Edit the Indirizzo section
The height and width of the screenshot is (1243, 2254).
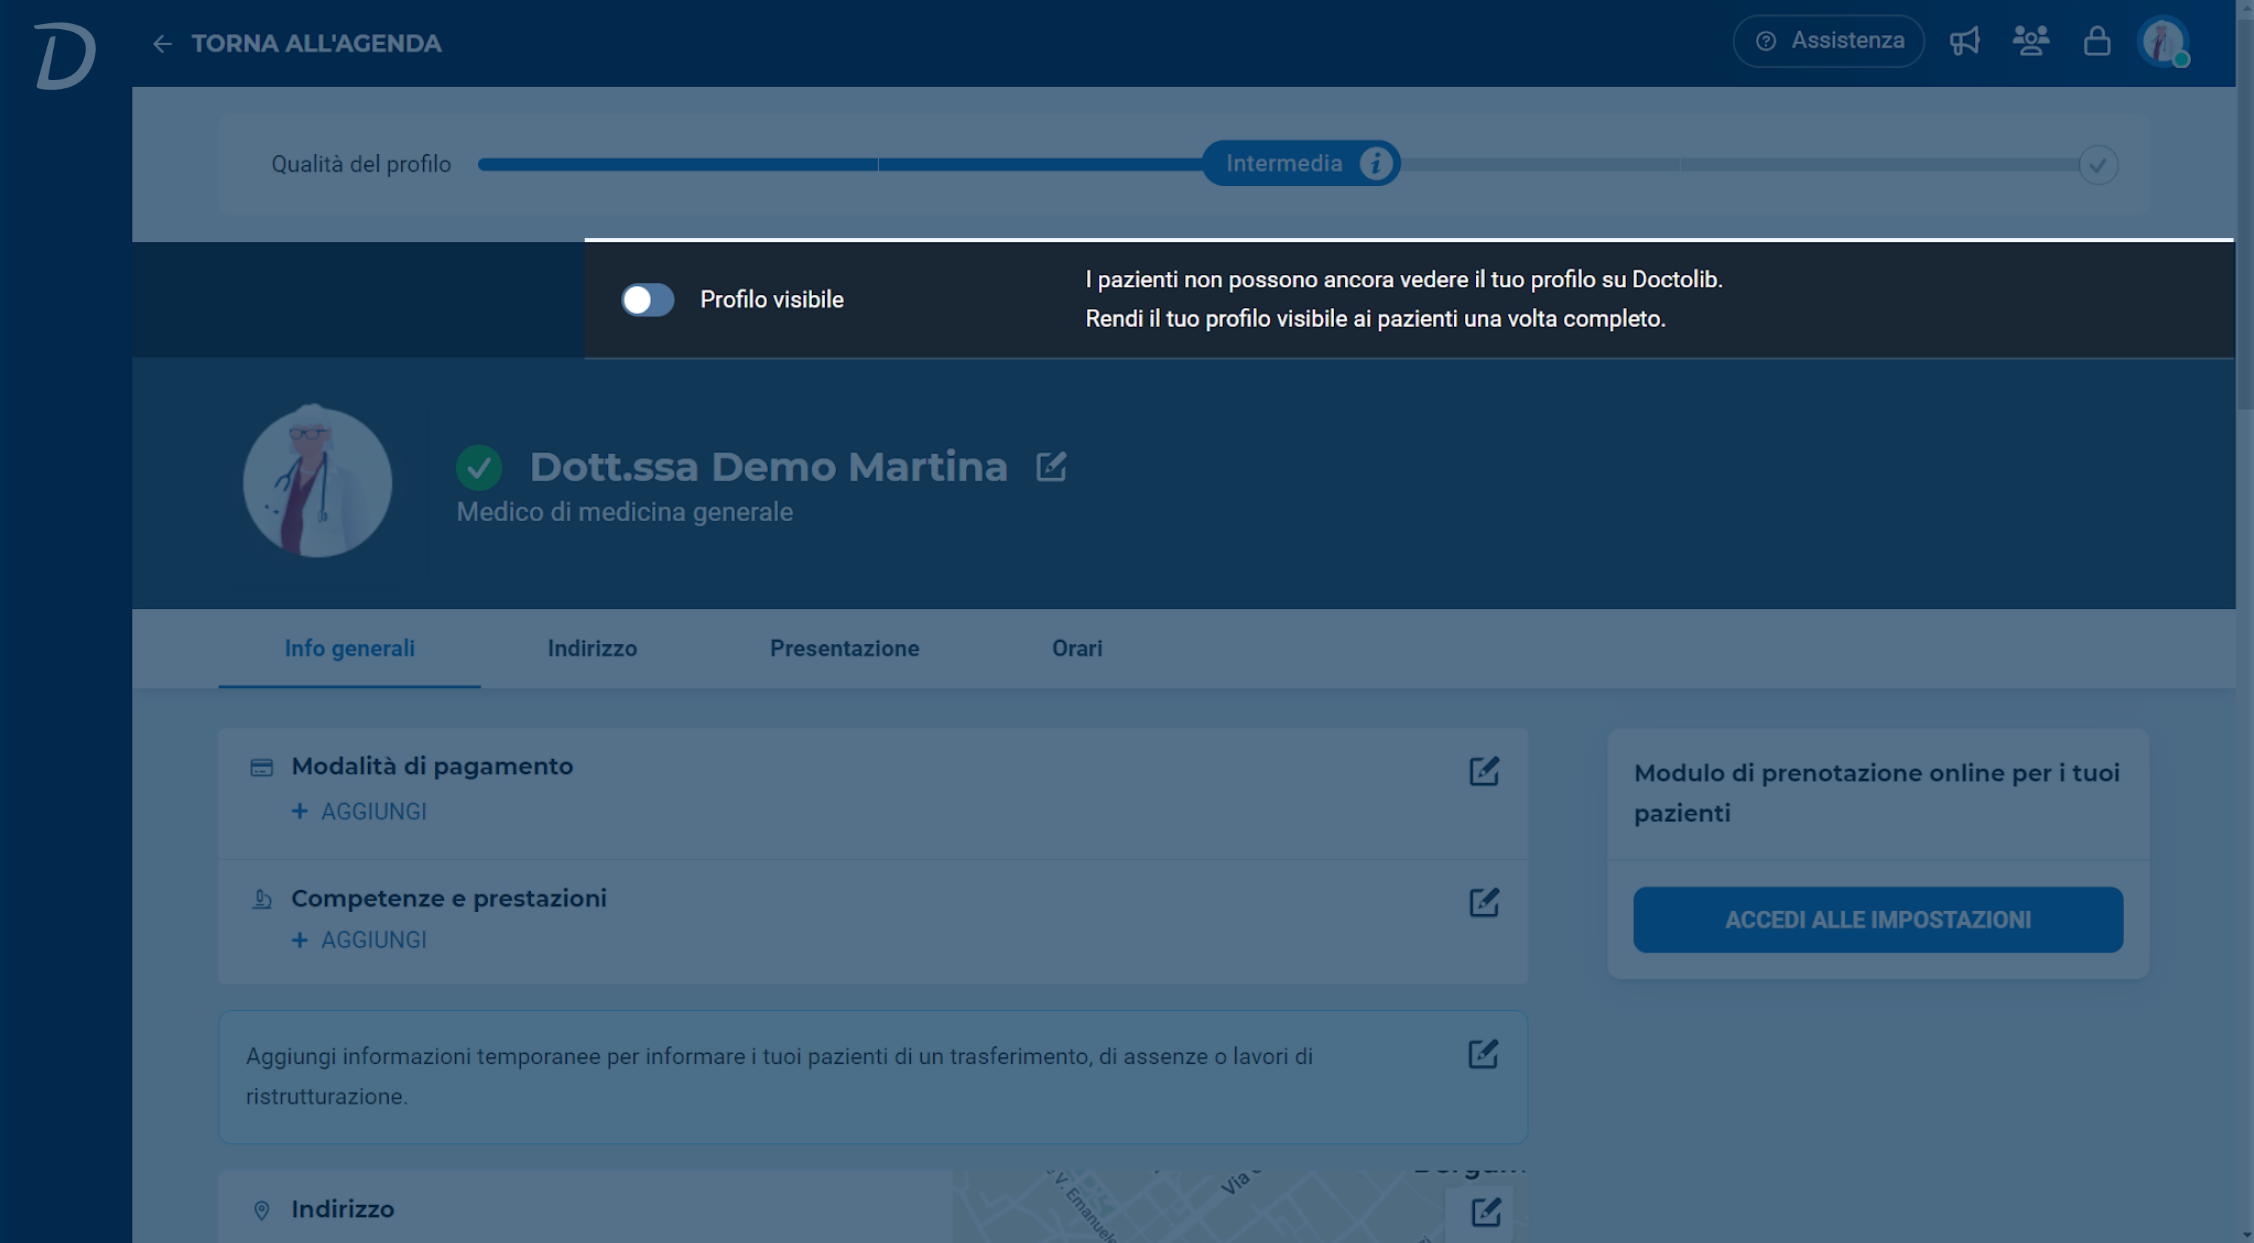click(1486, 1212)
